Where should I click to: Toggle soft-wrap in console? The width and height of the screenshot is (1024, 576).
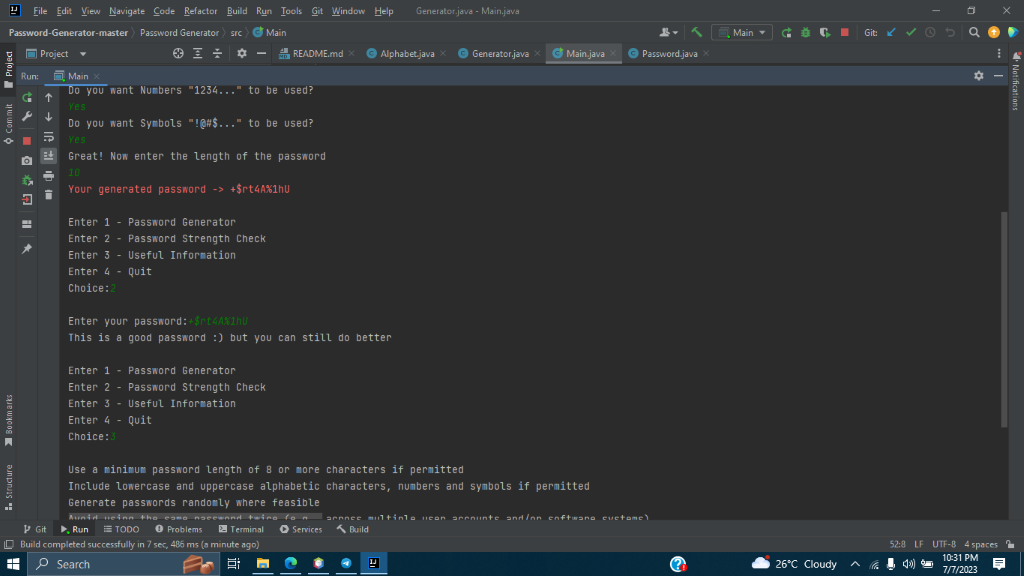point(48,136)
